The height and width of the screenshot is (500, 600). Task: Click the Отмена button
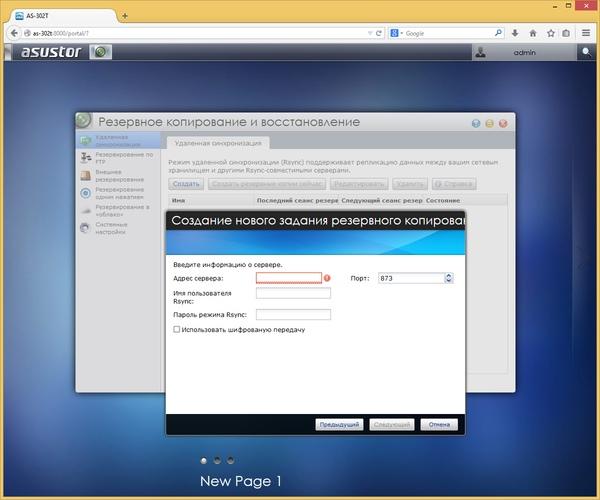coord(439,425)
